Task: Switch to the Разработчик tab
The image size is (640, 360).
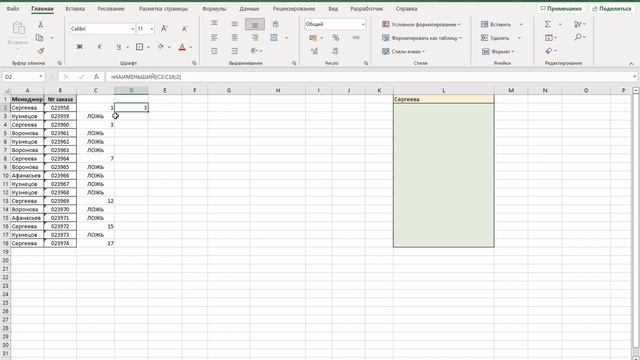Action: coord(367,9)
